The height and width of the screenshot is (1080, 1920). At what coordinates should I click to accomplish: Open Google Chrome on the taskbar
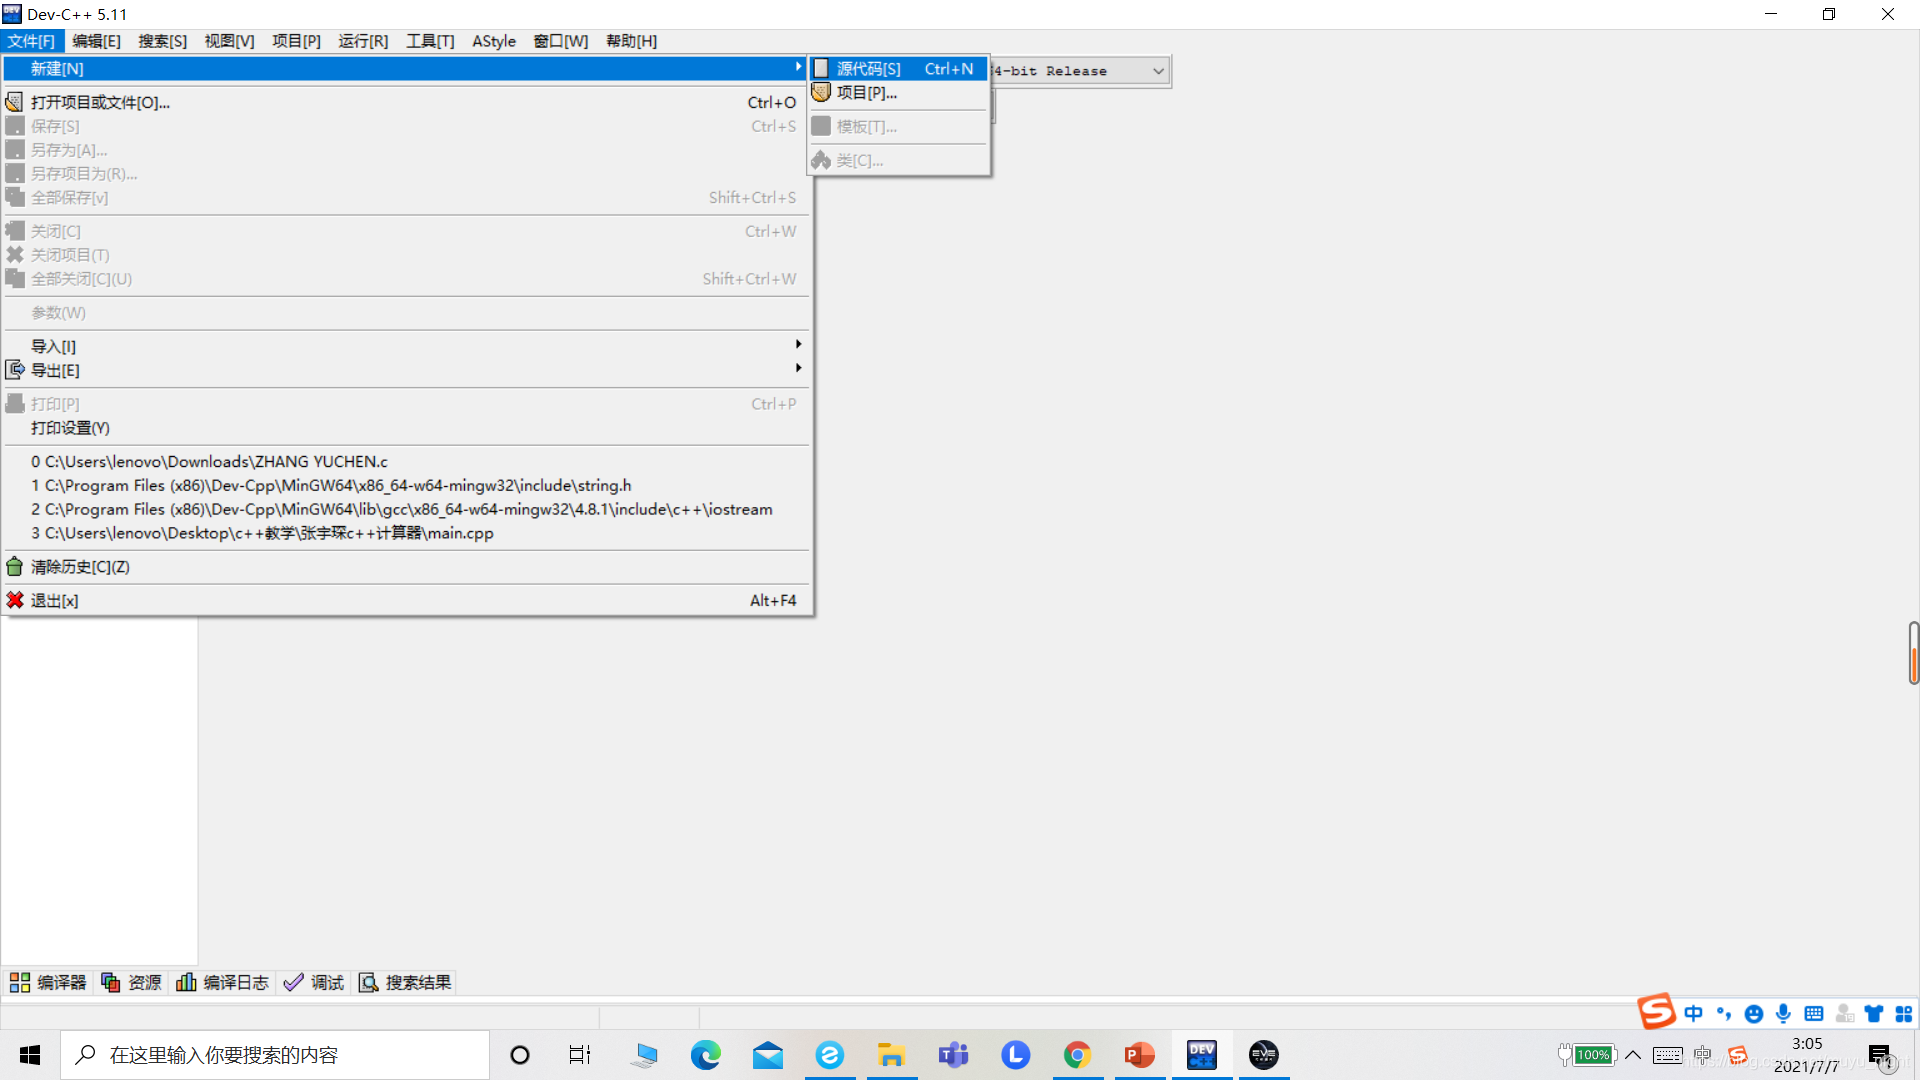pos(1077,1055)
